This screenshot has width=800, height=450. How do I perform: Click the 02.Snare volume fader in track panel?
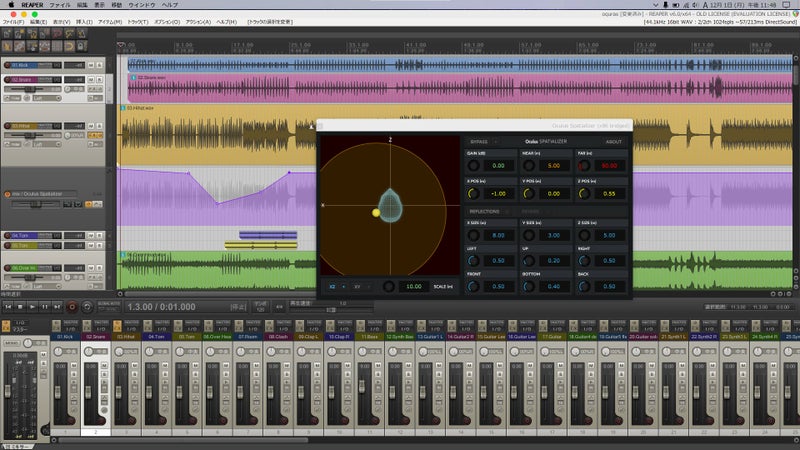click(x=30, y=89)
